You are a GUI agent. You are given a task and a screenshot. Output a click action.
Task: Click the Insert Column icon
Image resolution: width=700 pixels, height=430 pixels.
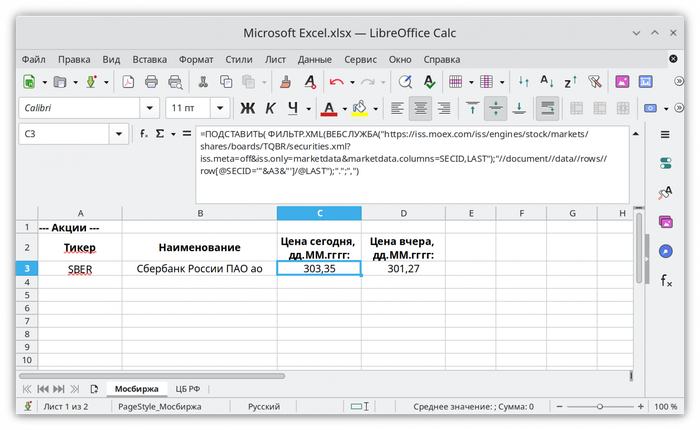(x=486, y=82)
